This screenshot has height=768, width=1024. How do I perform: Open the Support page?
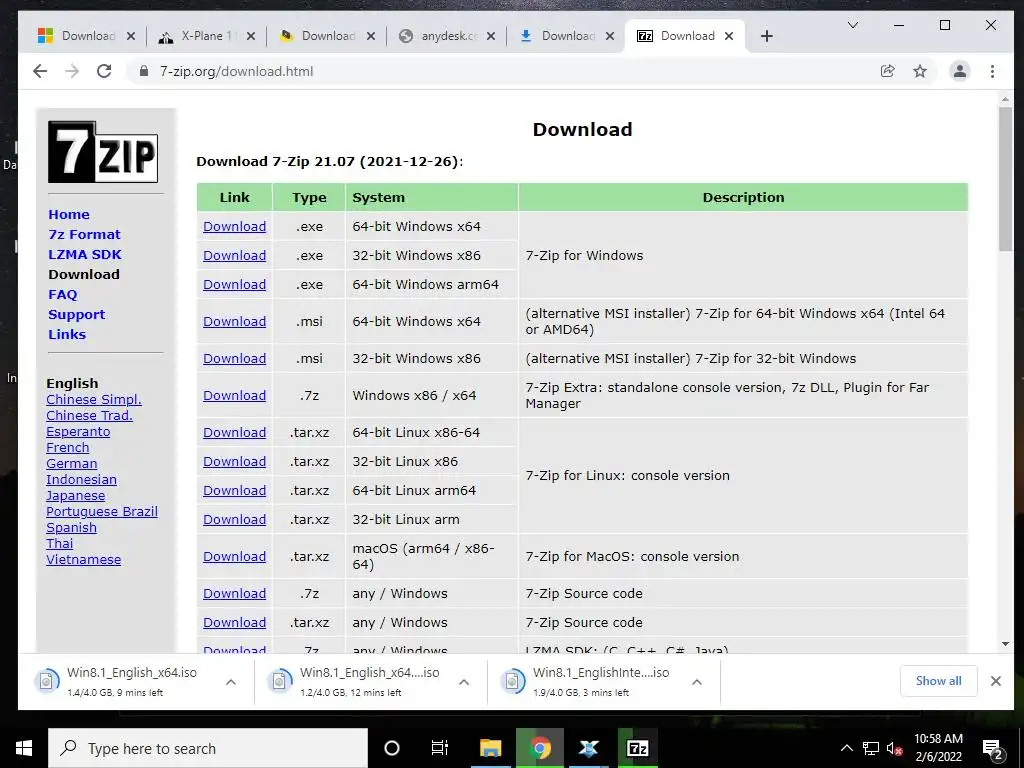[76, 315]
